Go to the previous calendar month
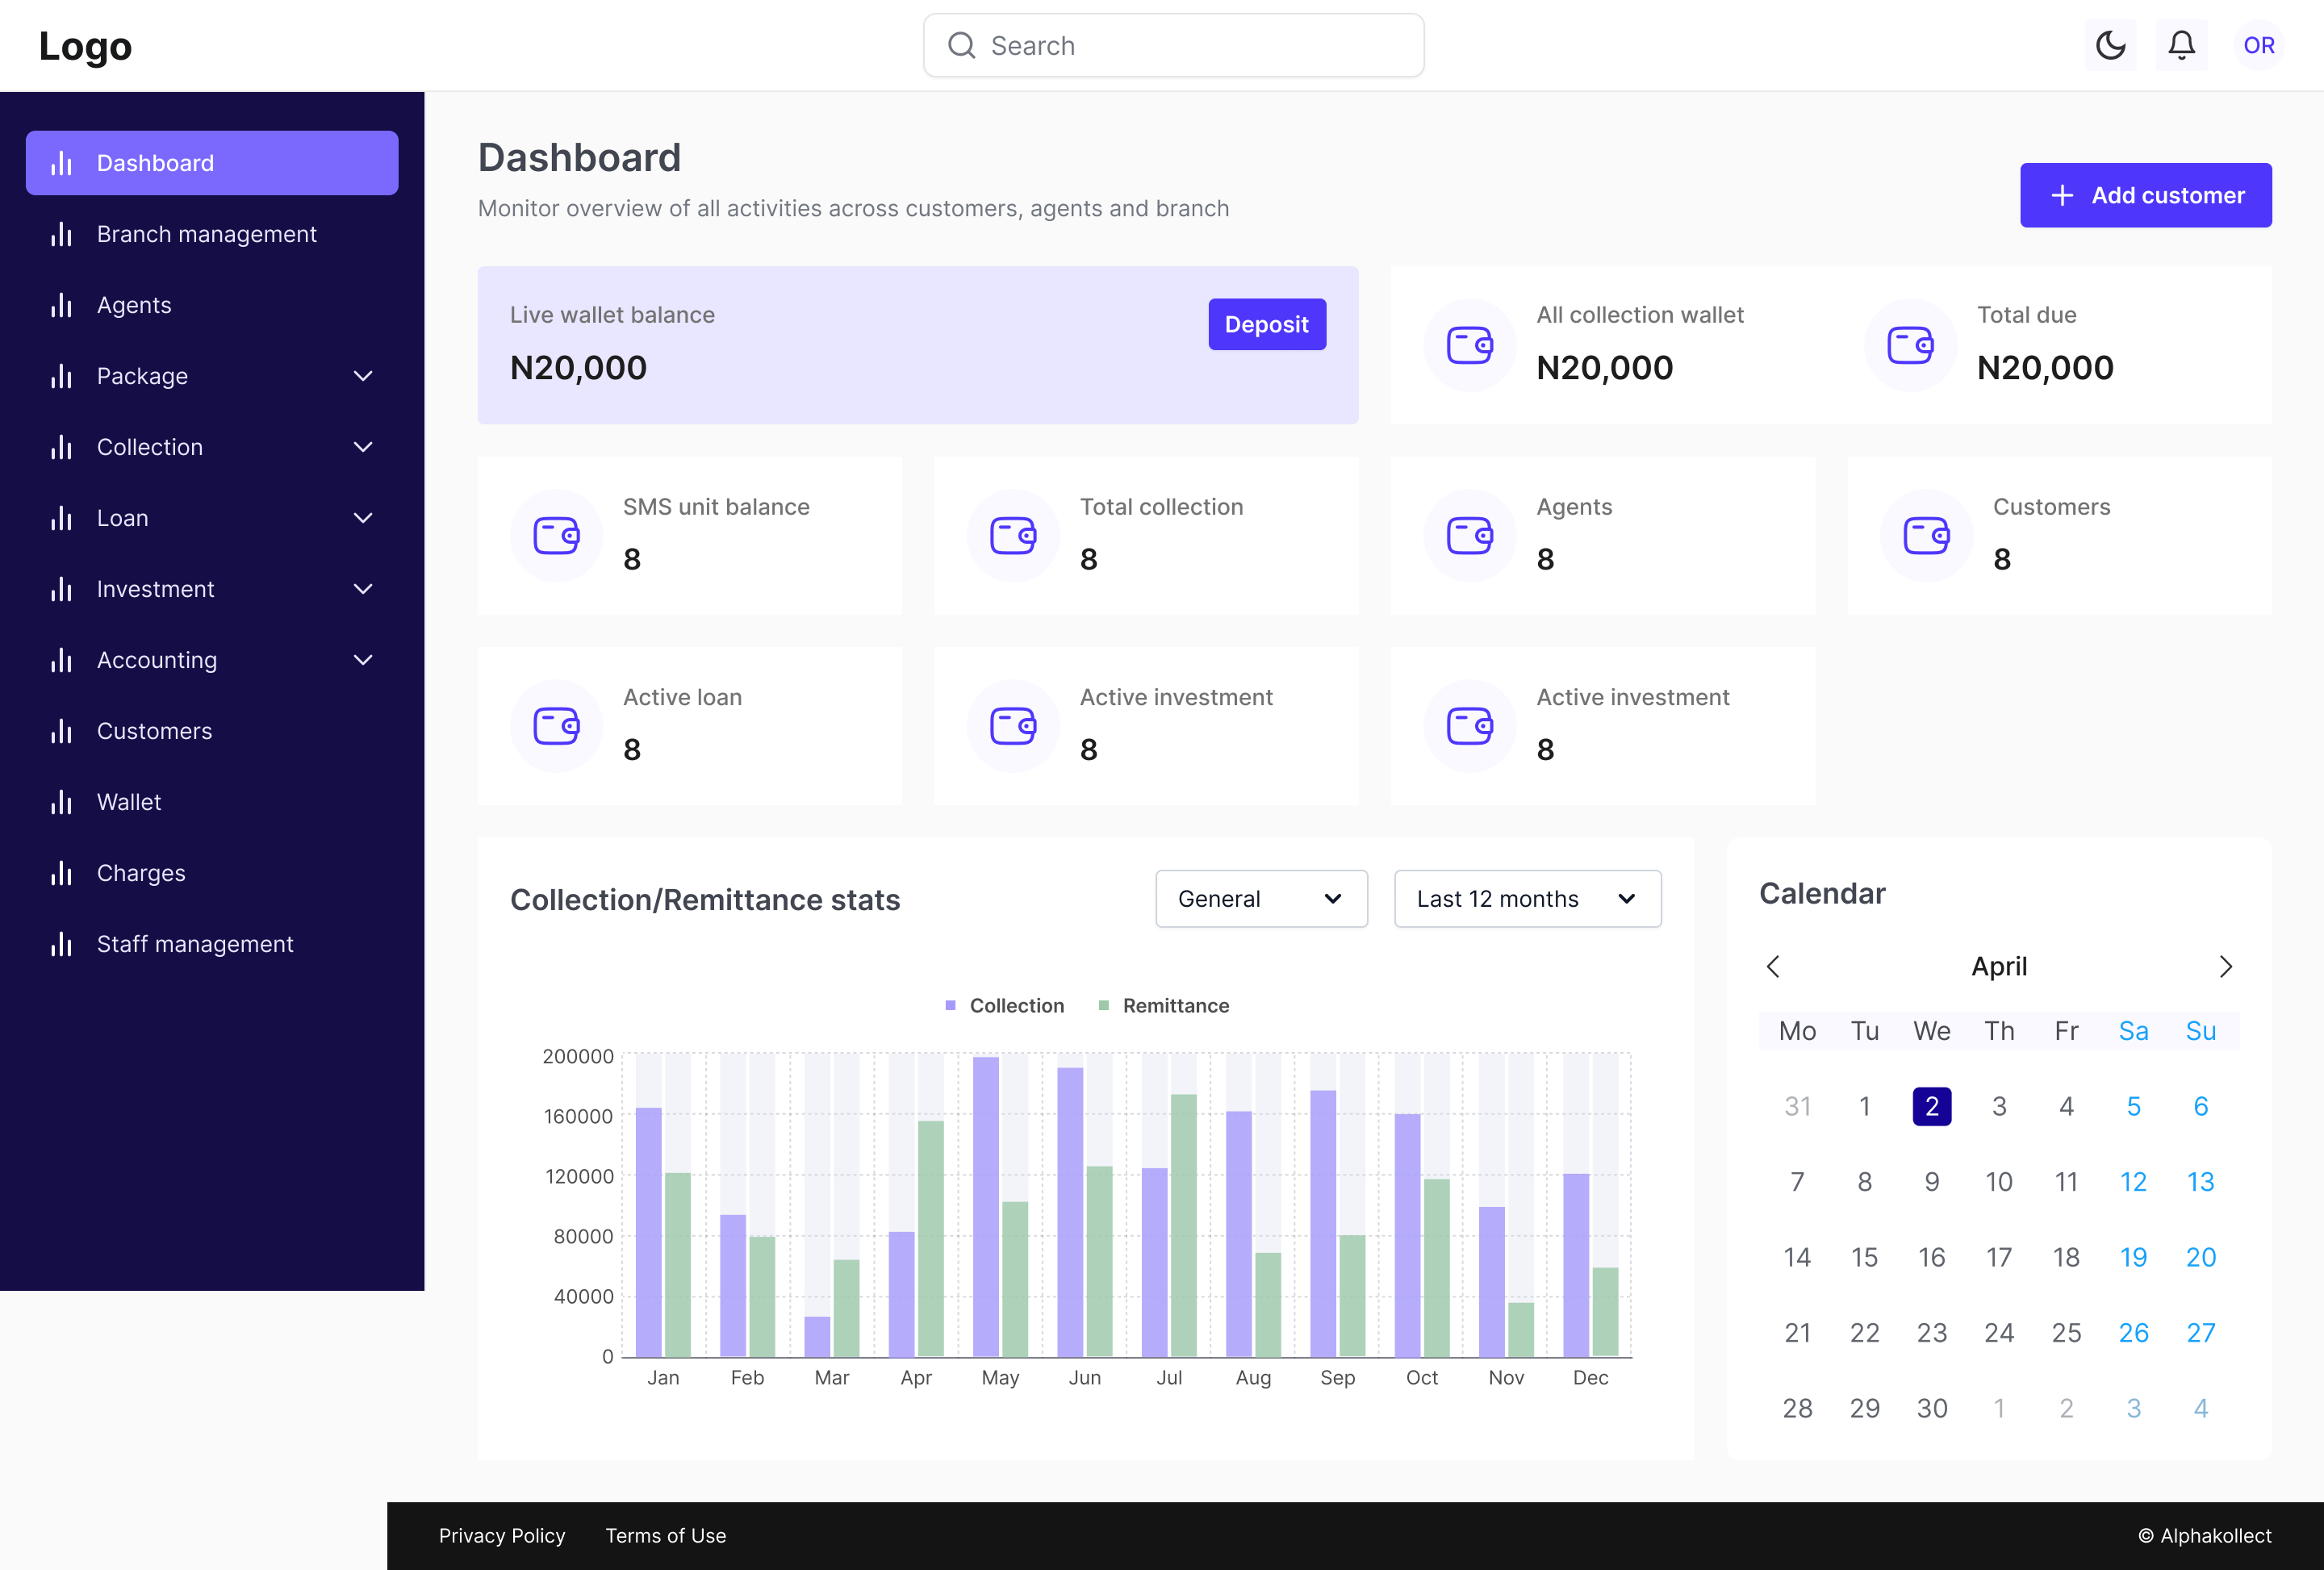The image size is (2324, 1570). point(1773,966)
